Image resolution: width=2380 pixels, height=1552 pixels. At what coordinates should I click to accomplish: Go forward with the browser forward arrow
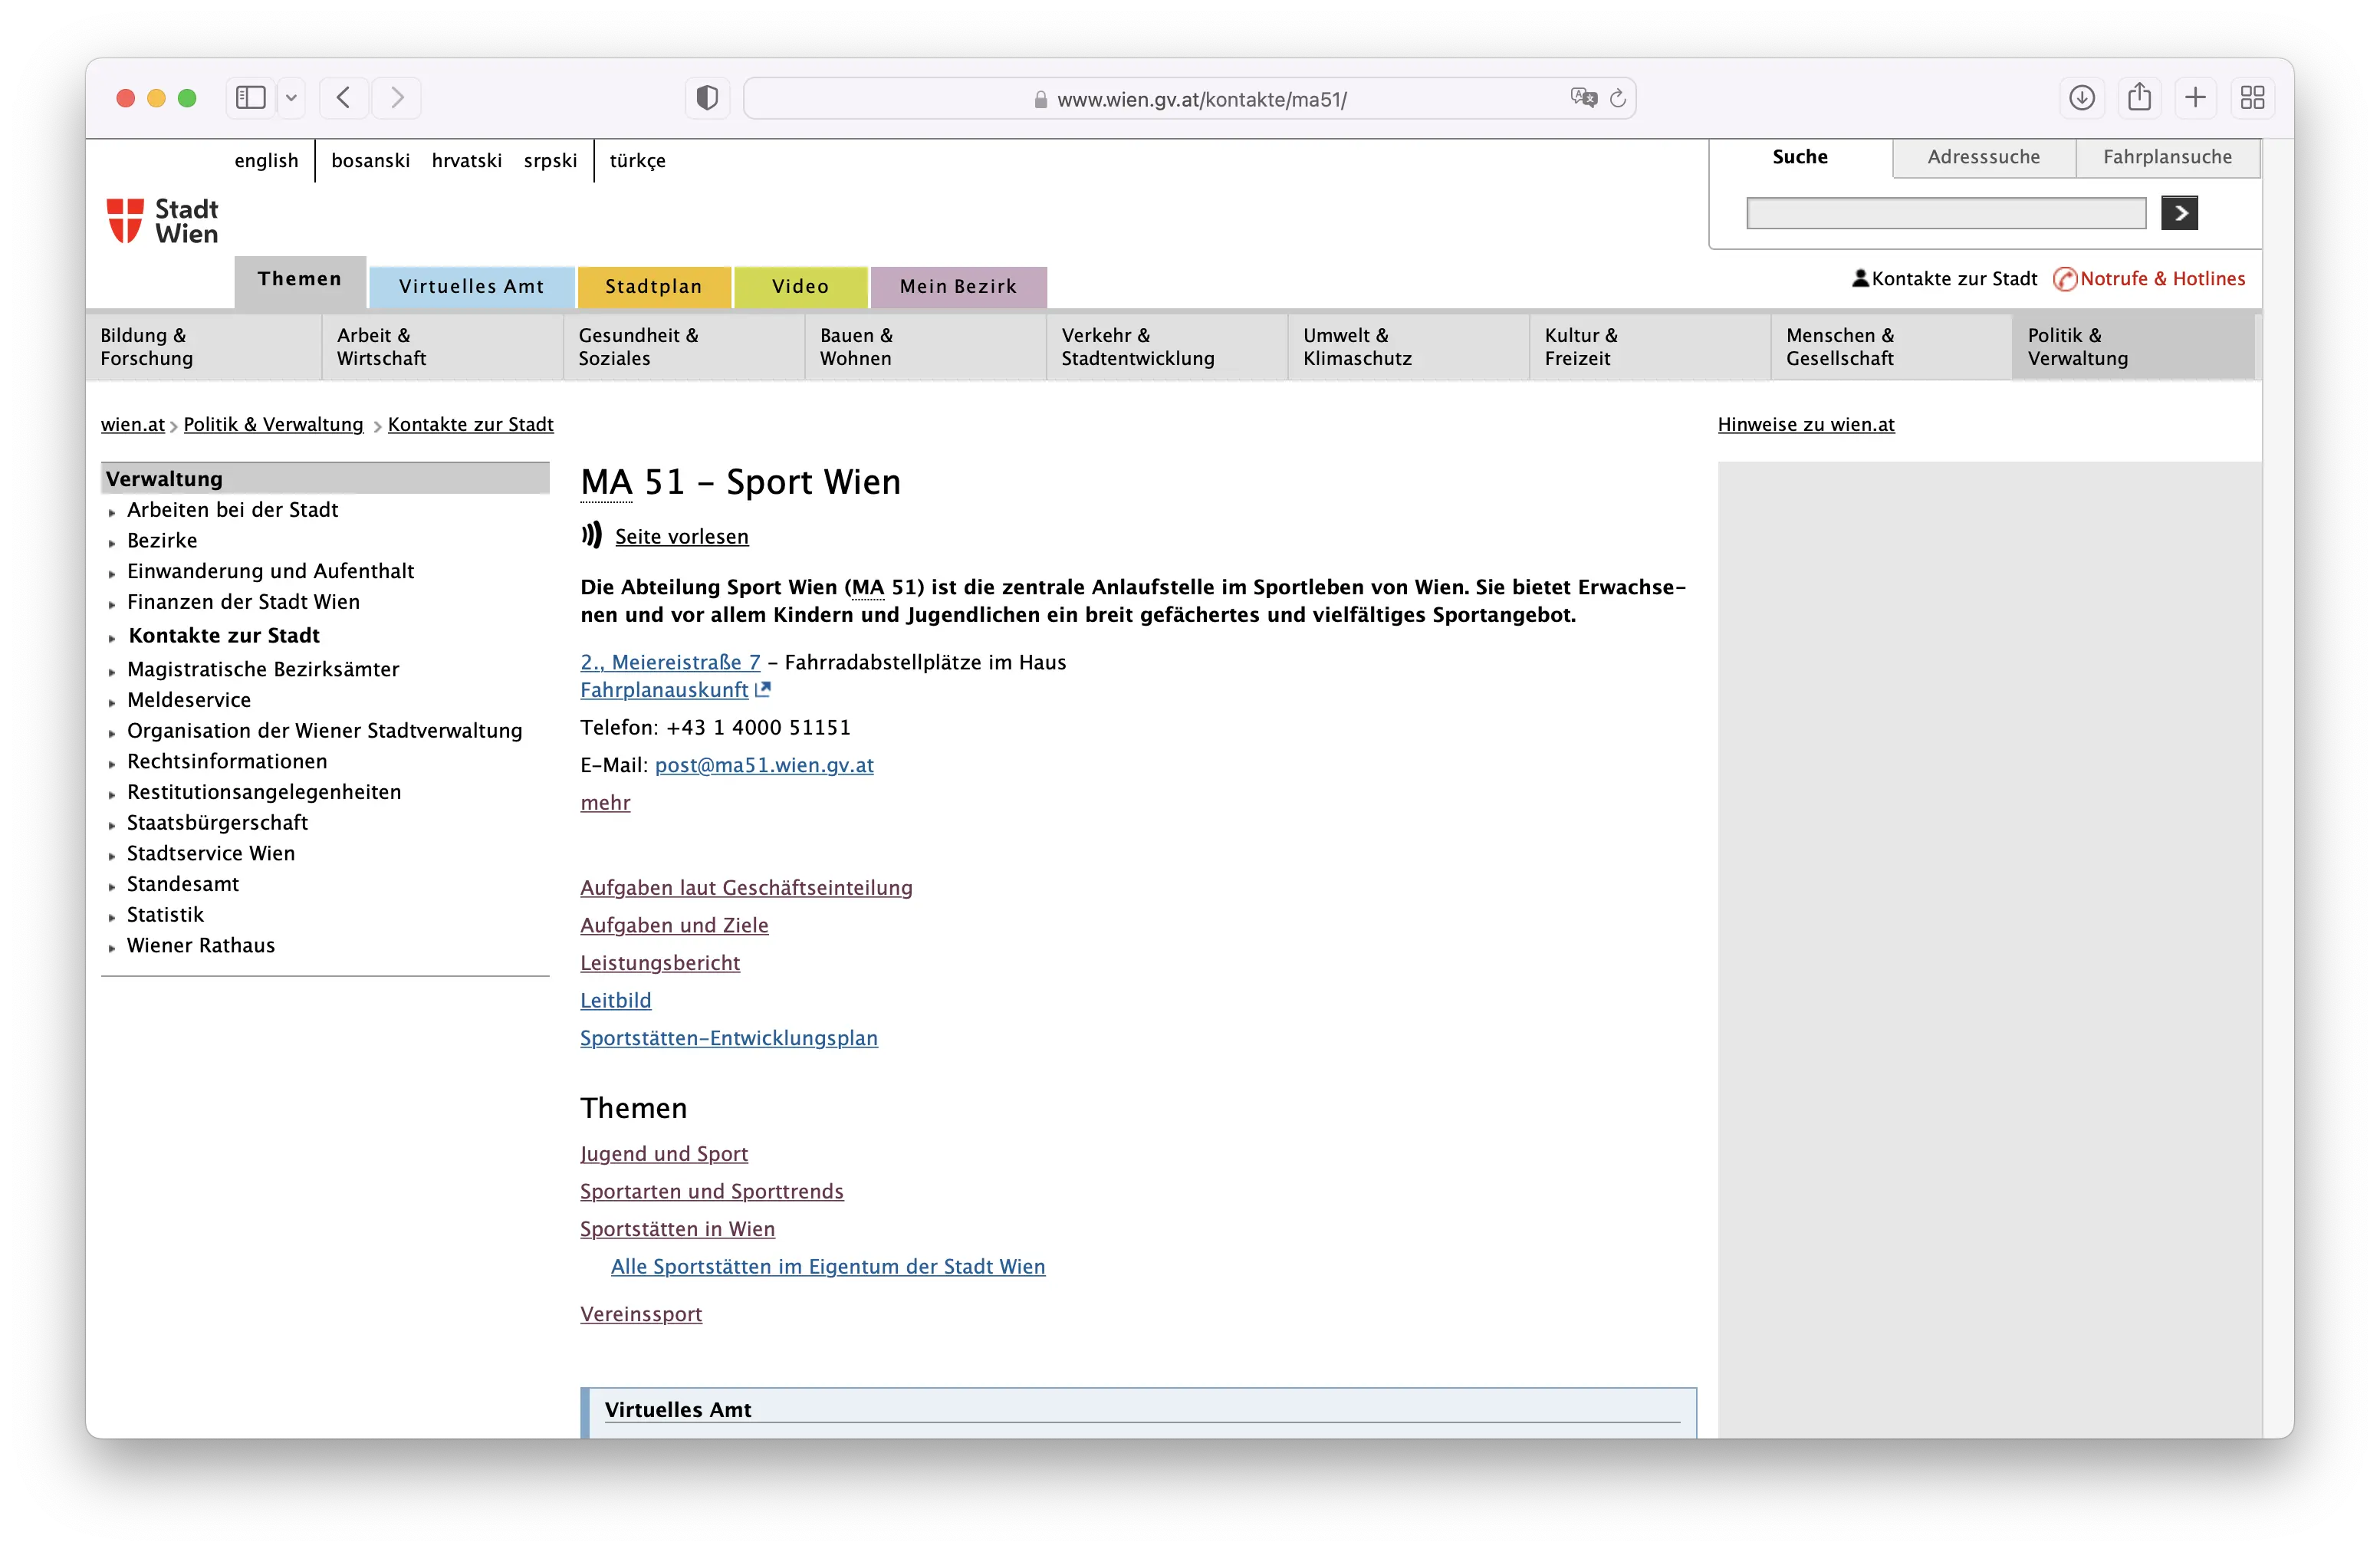(397, 98)
